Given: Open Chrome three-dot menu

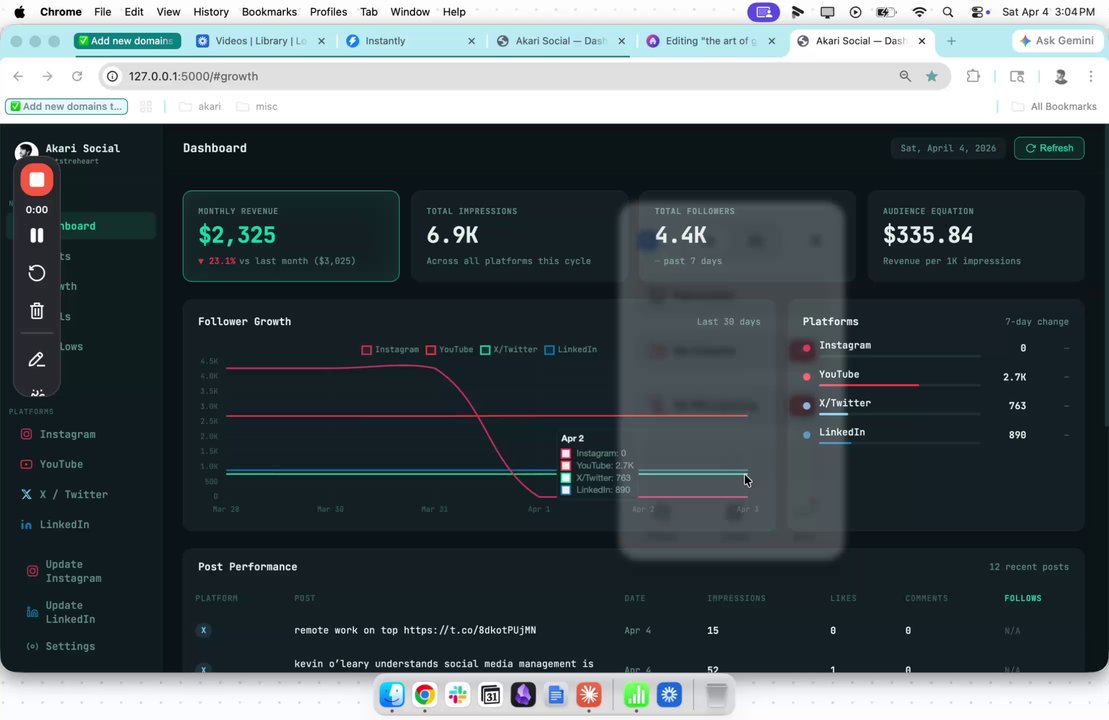Looking at the screenshot, I should point(1091,76).
